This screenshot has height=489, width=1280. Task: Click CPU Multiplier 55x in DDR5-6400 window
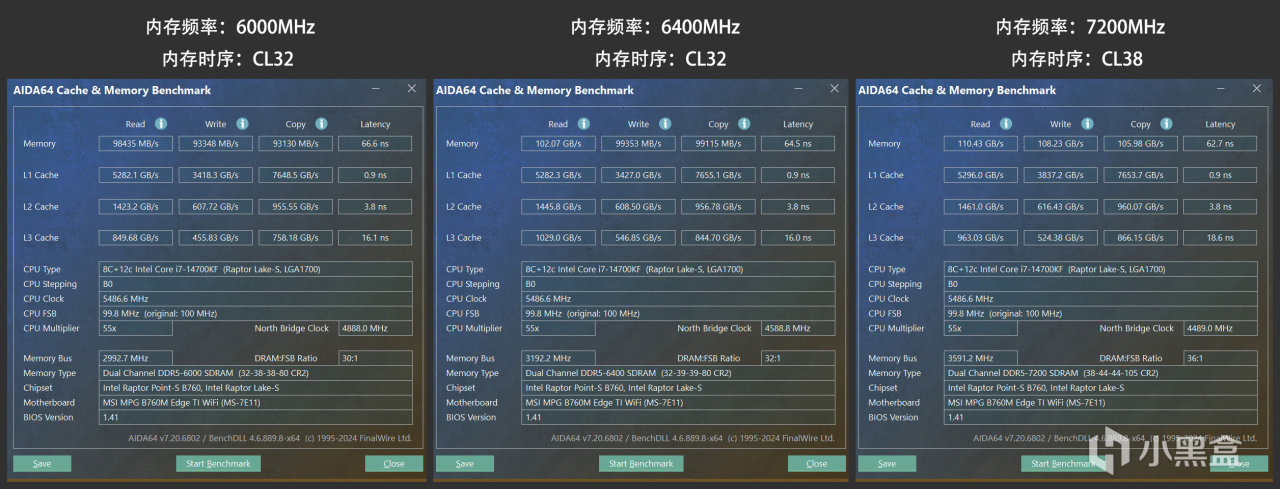click(559, 328)
